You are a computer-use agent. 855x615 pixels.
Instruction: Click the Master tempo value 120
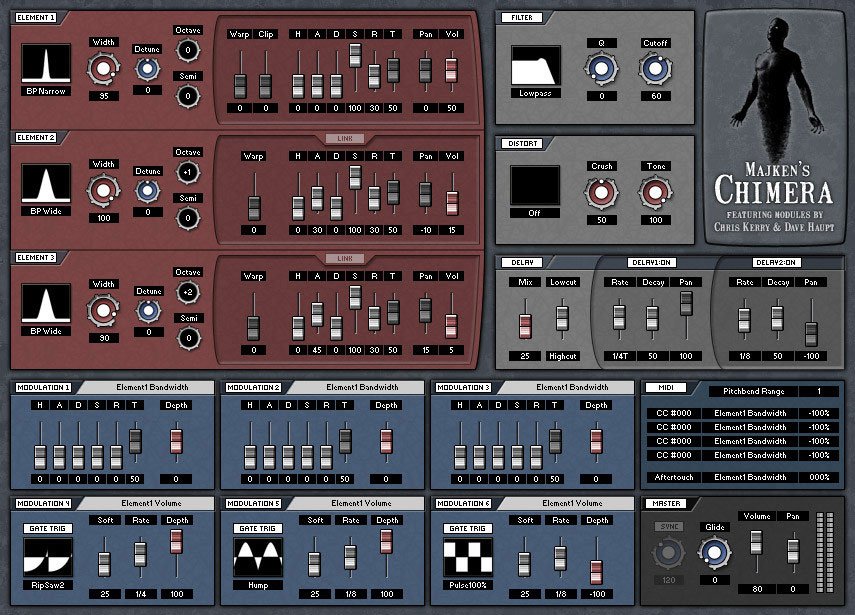click(x=669, y=580)
